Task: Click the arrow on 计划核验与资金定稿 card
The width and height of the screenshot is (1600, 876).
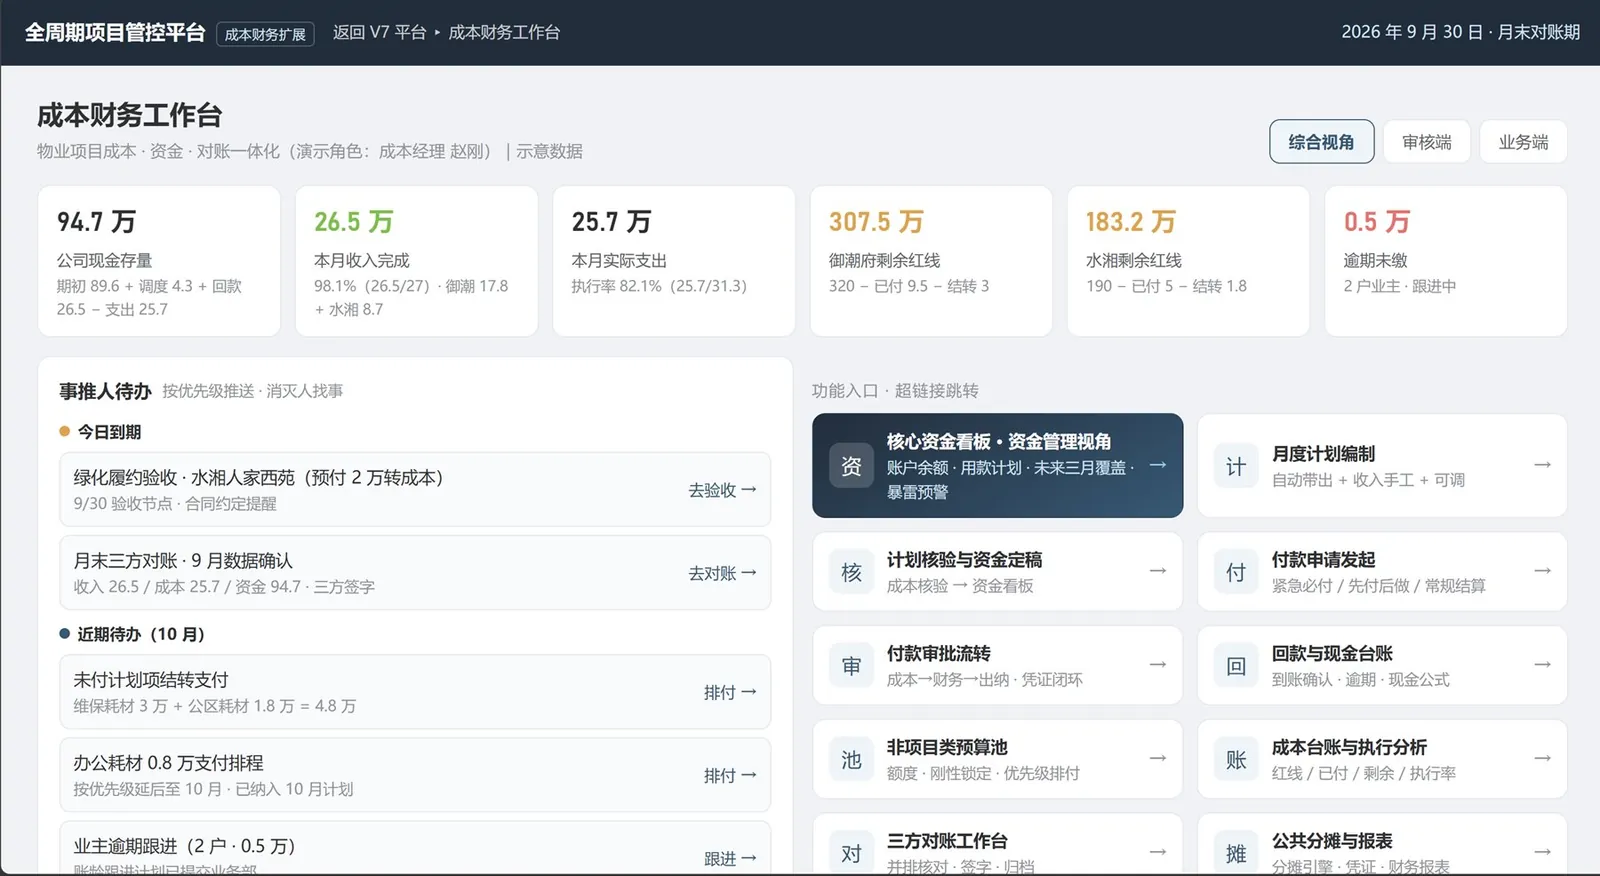Action: pyautogui.click(x=1158, y=571)
